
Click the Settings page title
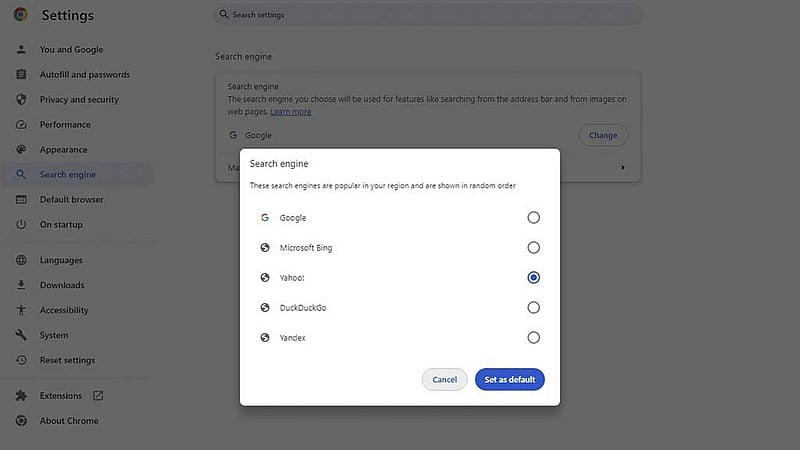pyautogui.click(x=68, y=15)
